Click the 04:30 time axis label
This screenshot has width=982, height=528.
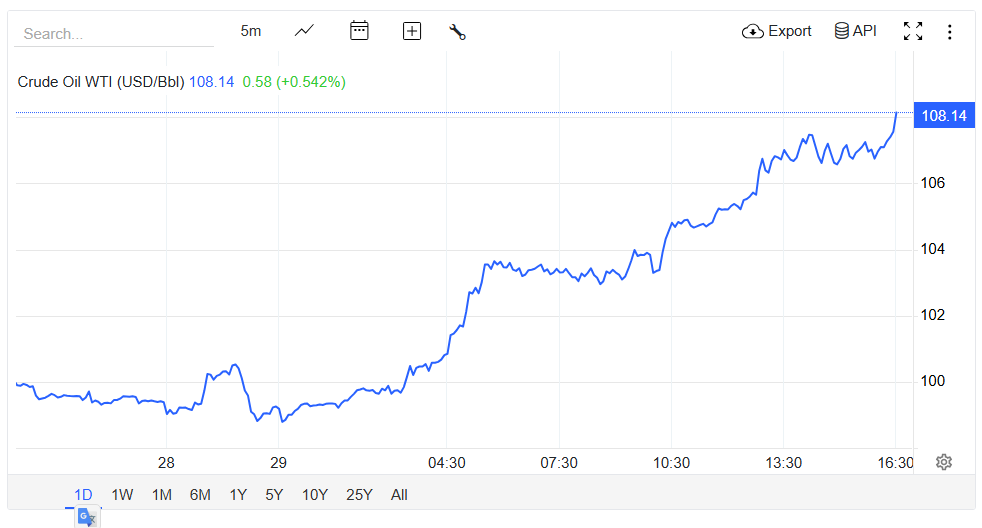447,463
